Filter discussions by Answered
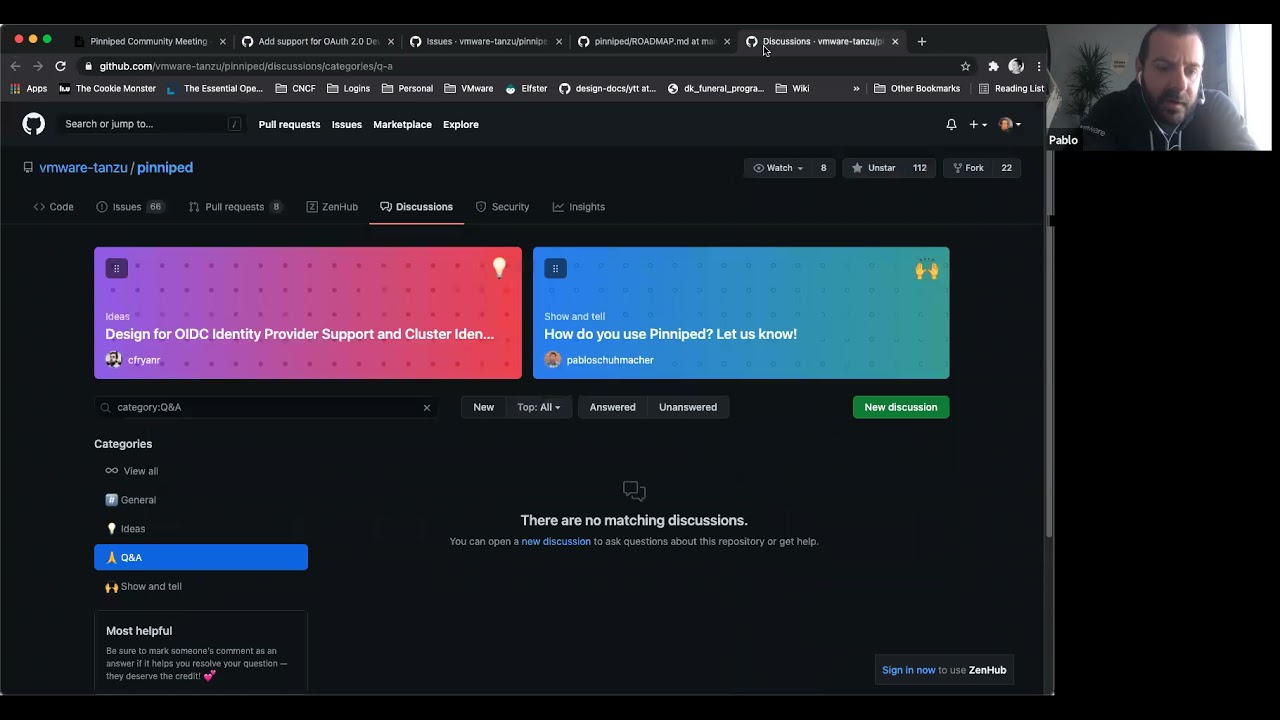The width and height of the screenshot is (1280, 720). click(613, 407)
